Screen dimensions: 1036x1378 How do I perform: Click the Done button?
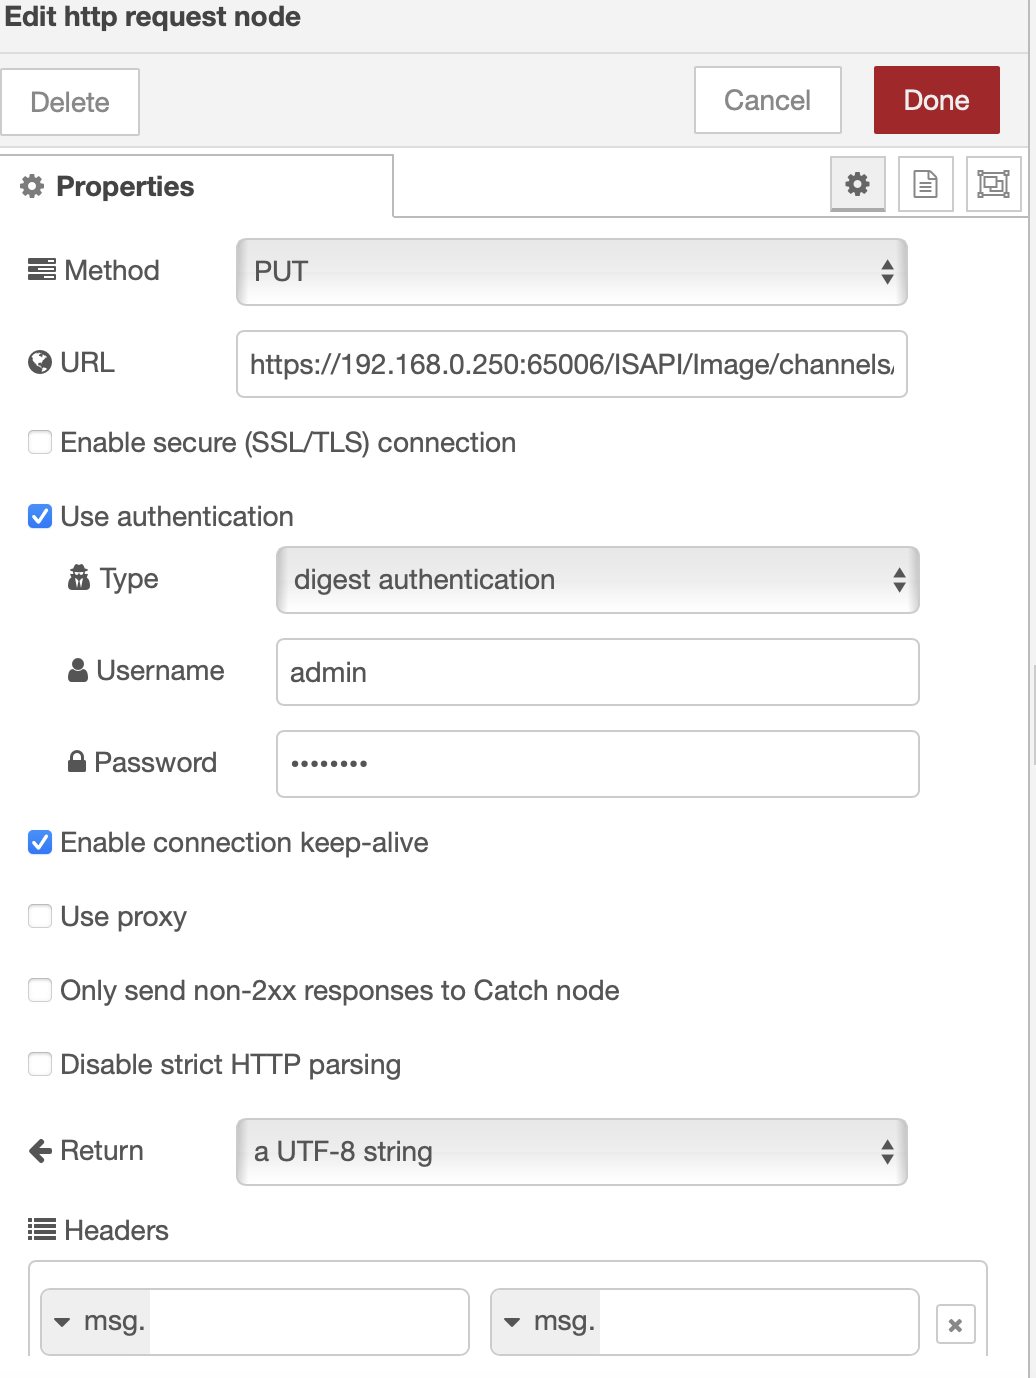pos(936,100)
